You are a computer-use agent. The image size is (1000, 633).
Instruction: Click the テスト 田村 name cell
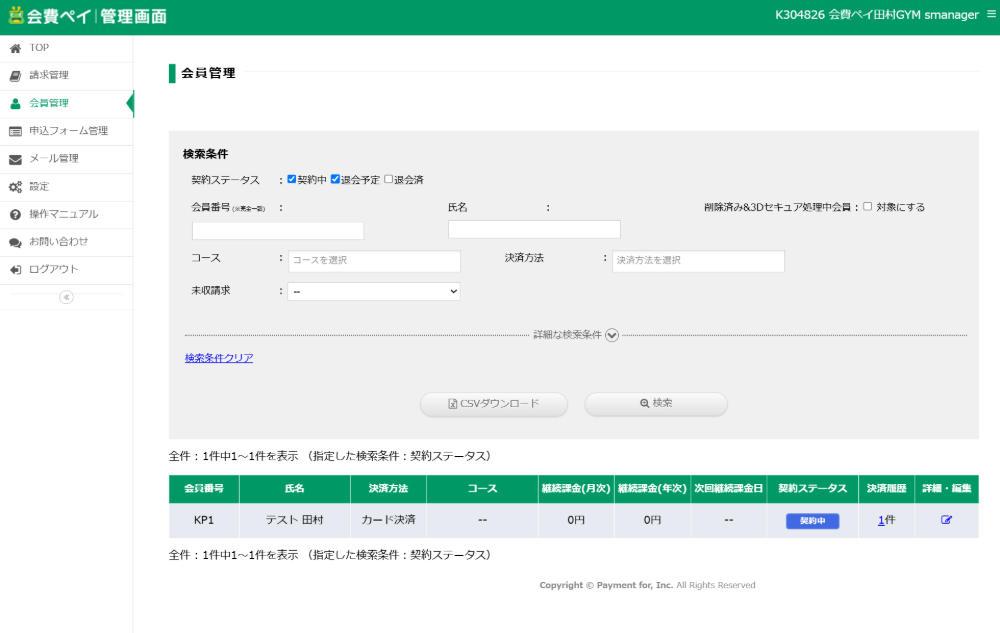(295, 520)
